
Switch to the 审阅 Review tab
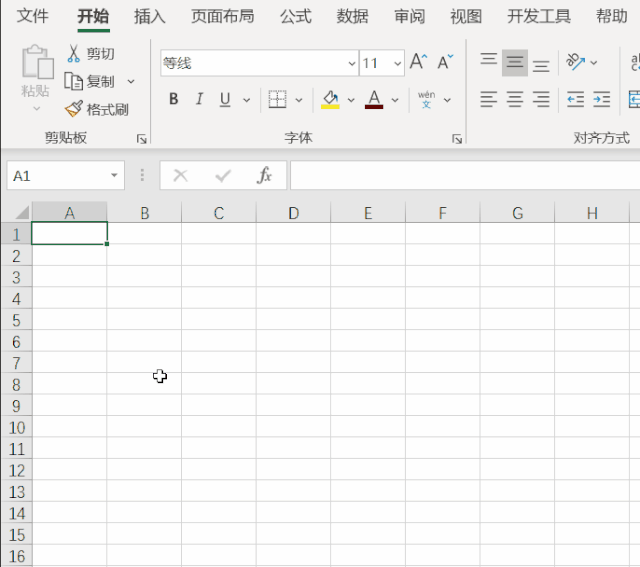tap(409, 16)
